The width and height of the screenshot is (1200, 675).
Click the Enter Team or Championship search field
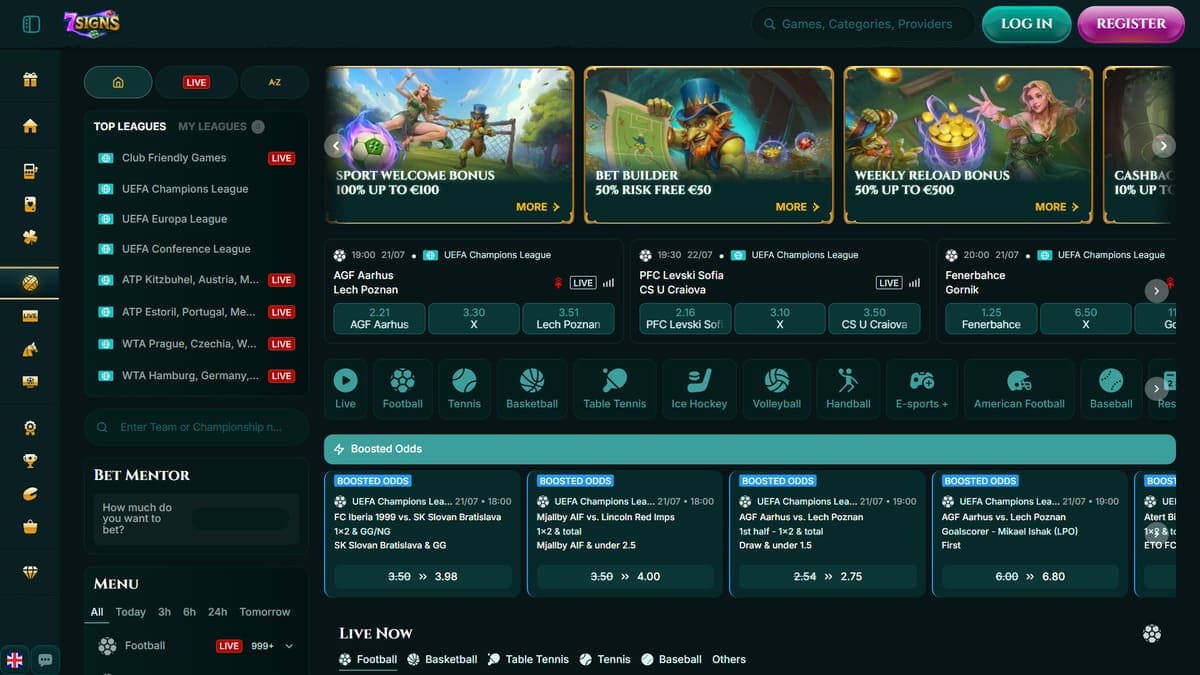coord(196,427)
